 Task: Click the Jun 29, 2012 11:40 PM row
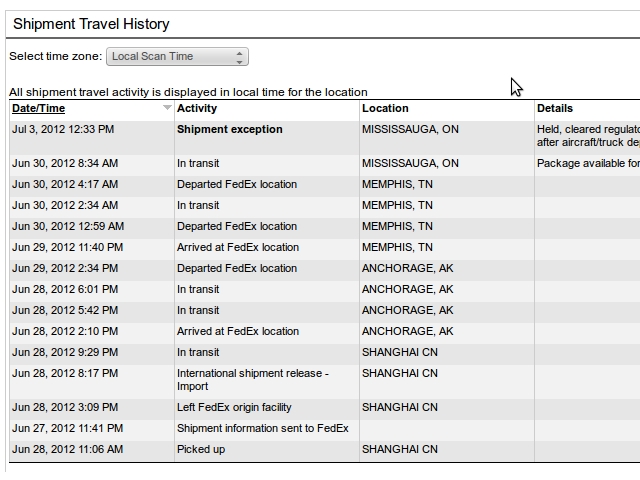point(324,247)
